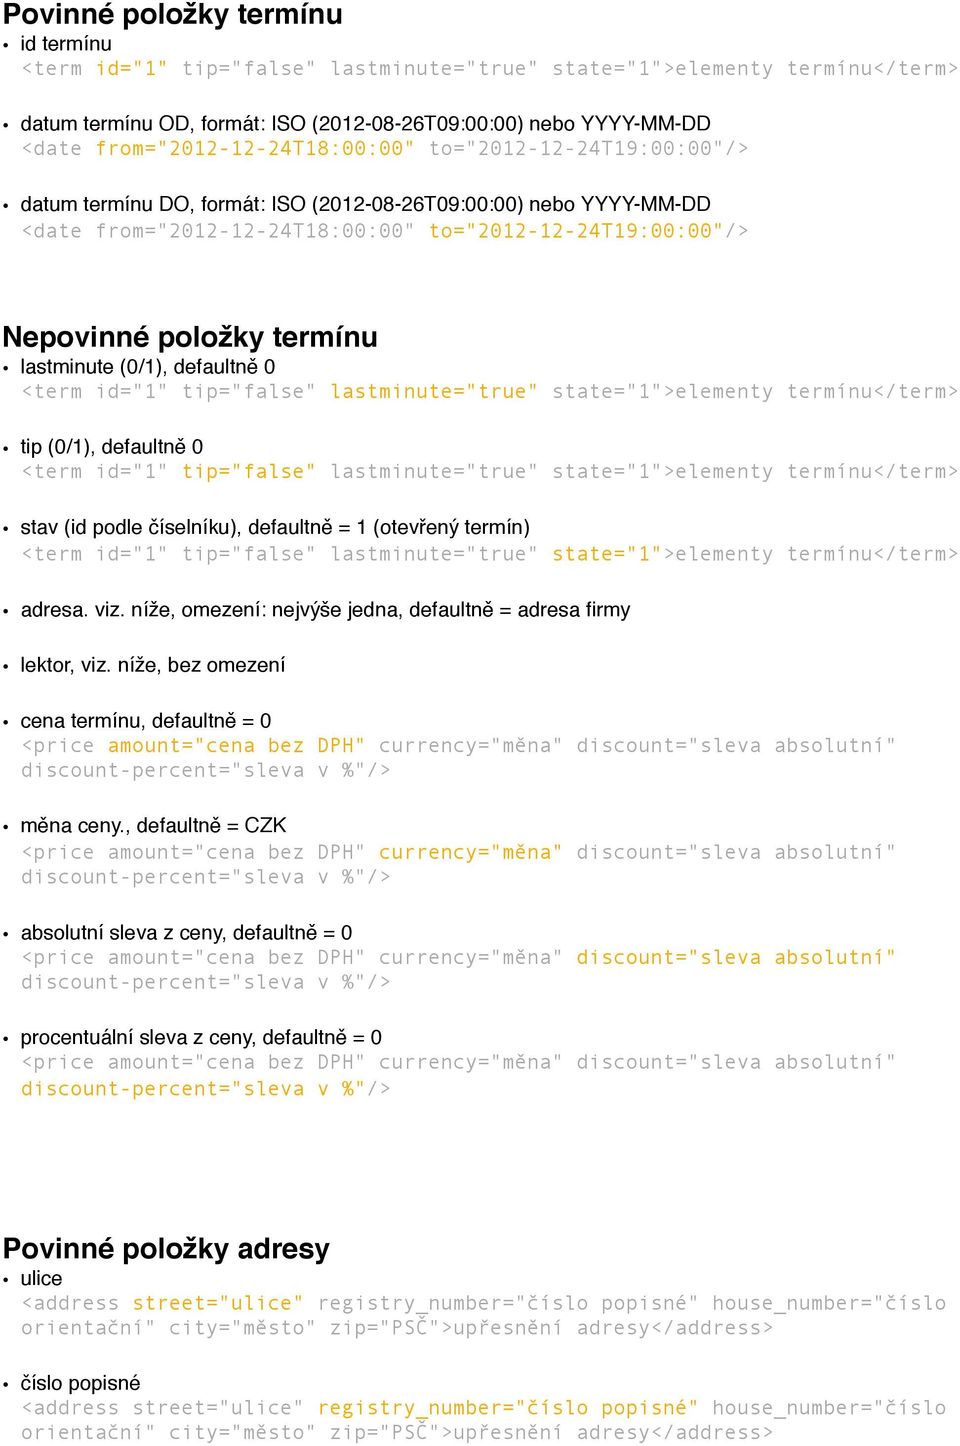This screenshot has width=960, height=1446.
Task: Click the highlighted id="1" attribute
Action: (x=131, y=69)
